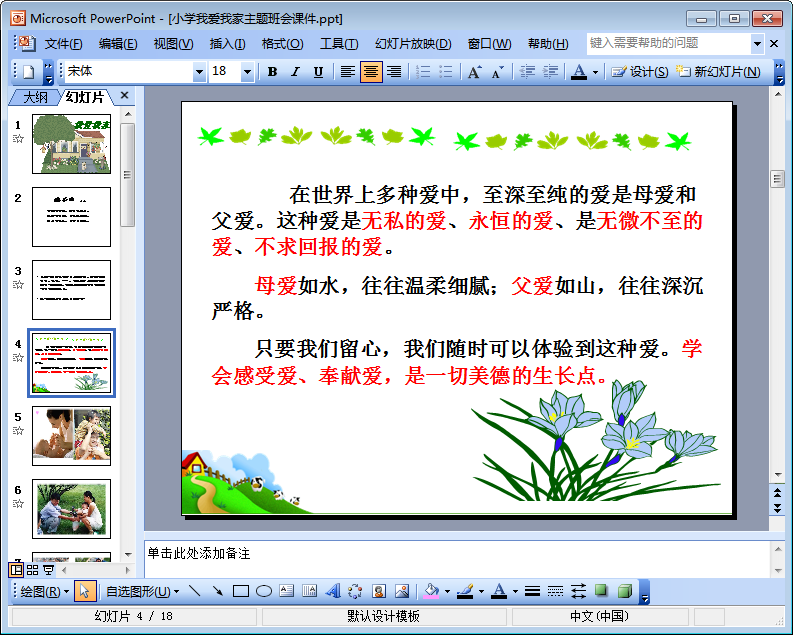
Task: Select slide 1 thumbnail
Action: tap(71, 144)
